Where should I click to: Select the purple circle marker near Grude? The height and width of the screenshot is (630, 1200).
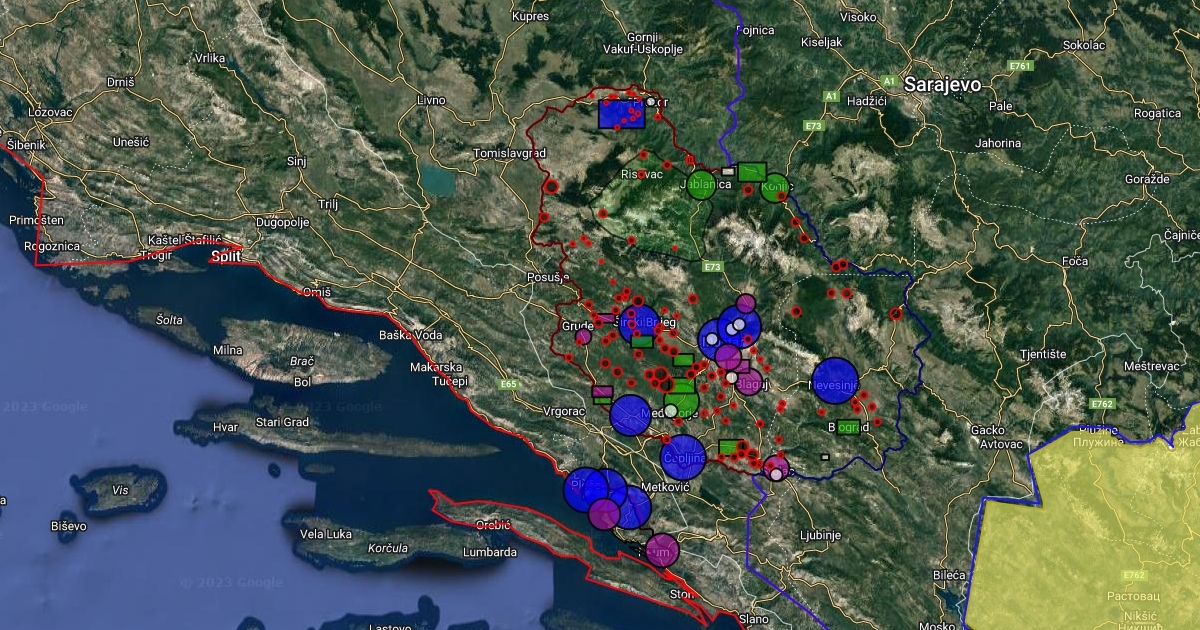[x=583, y=337]
